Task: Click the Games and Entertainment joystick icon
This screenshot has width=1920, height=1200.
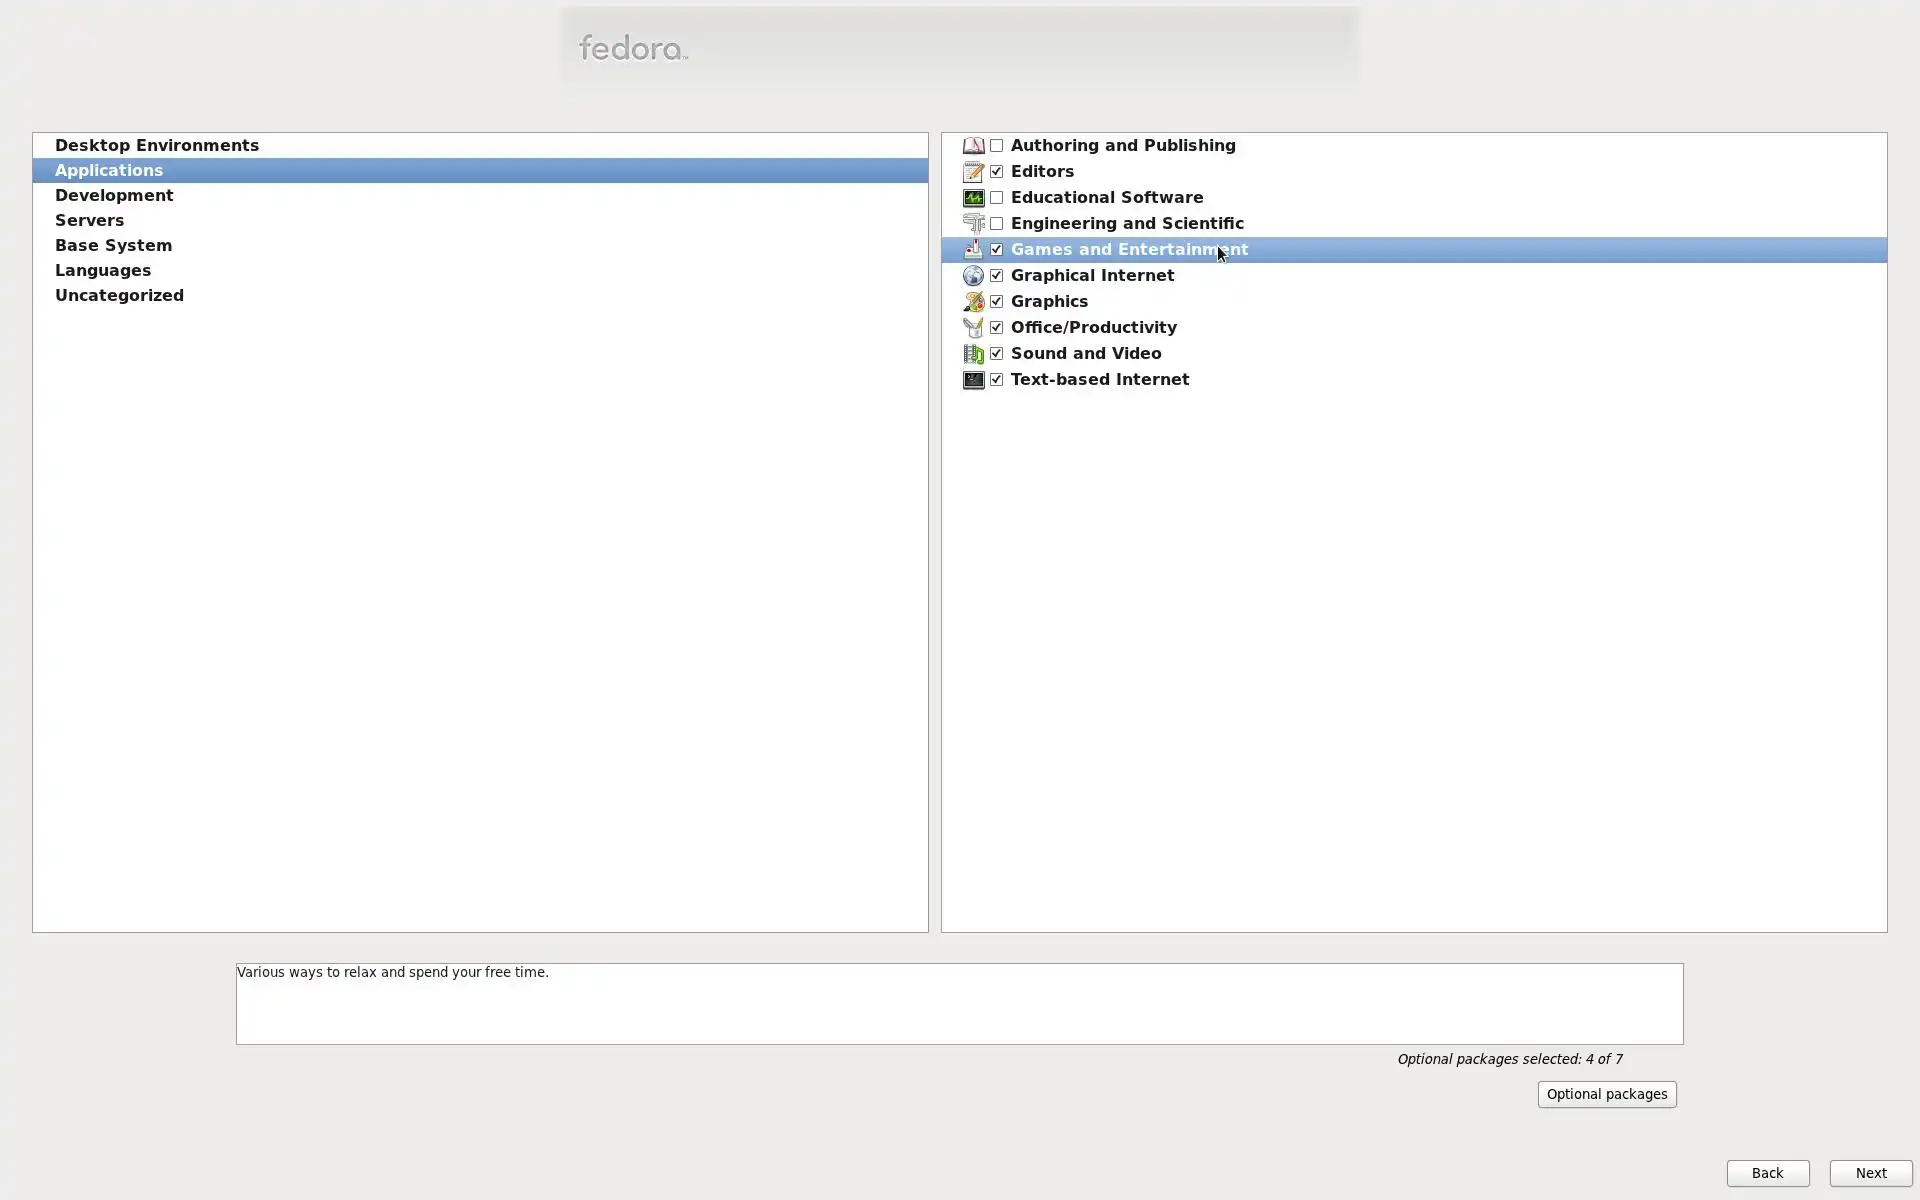Action: click(x=973, y=250)
